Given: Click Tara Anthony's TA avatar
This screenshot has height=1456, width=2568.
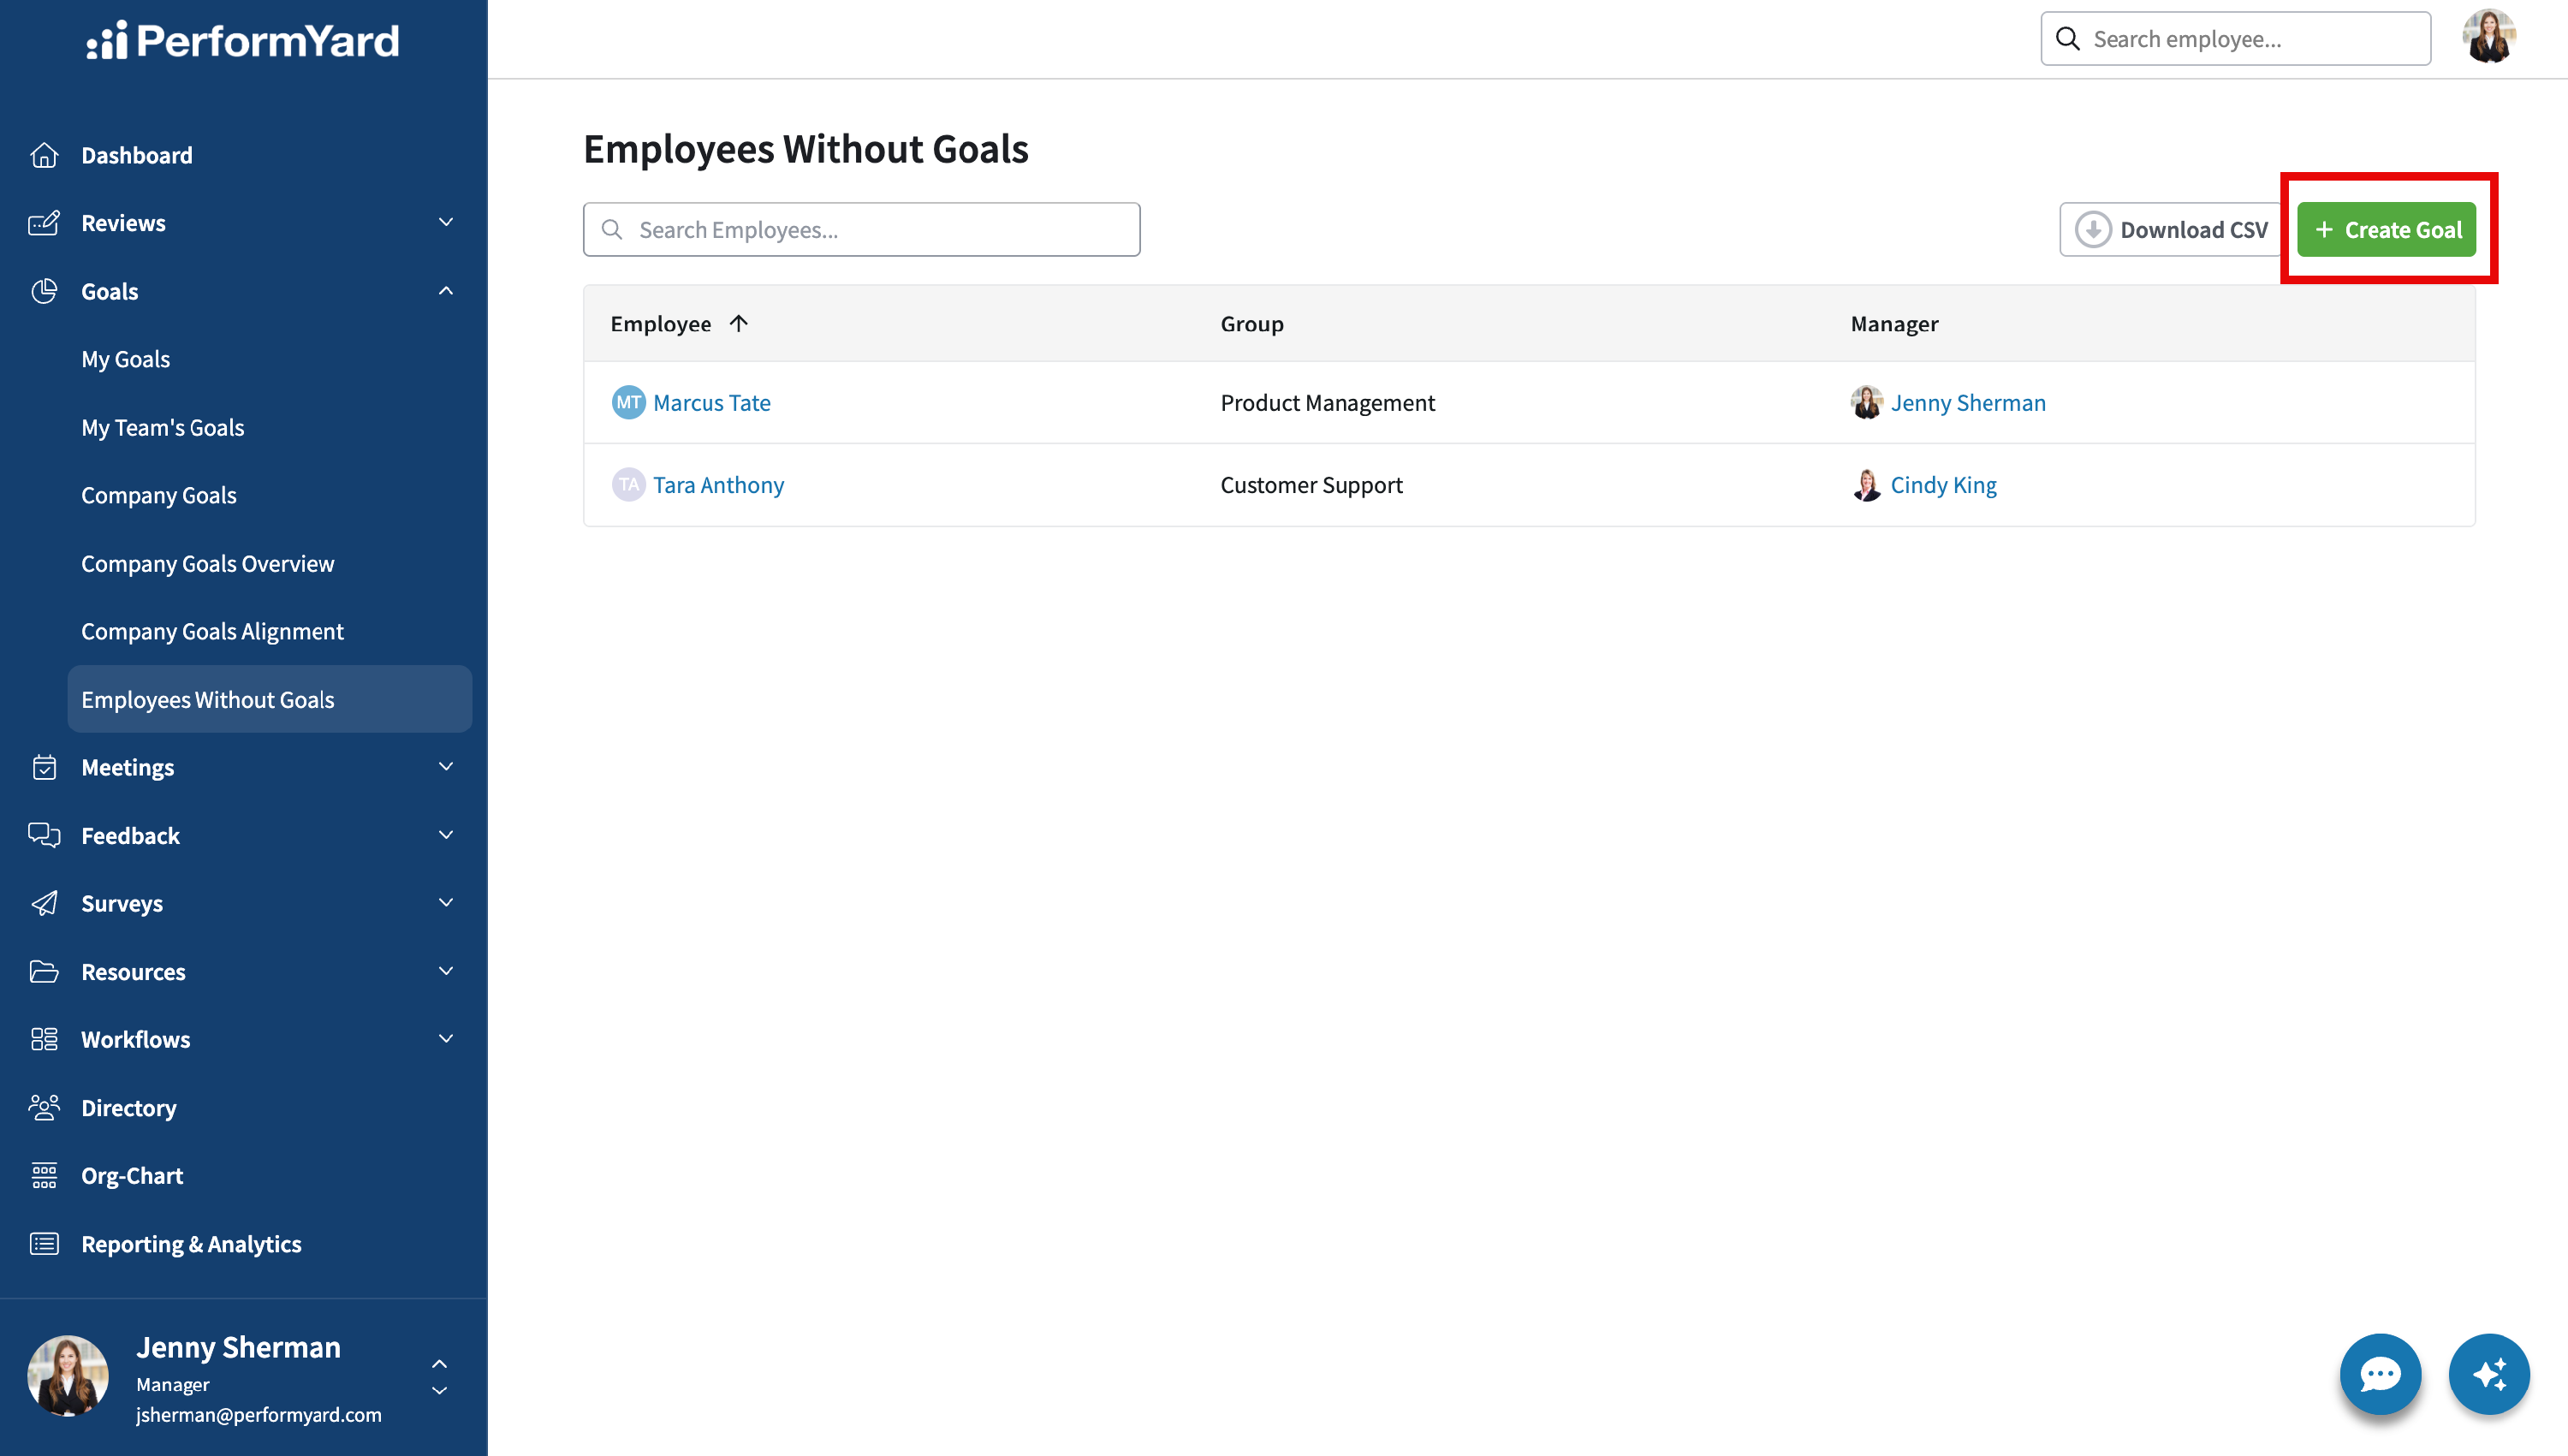Looking at the screenshot, I should point(628,484).
